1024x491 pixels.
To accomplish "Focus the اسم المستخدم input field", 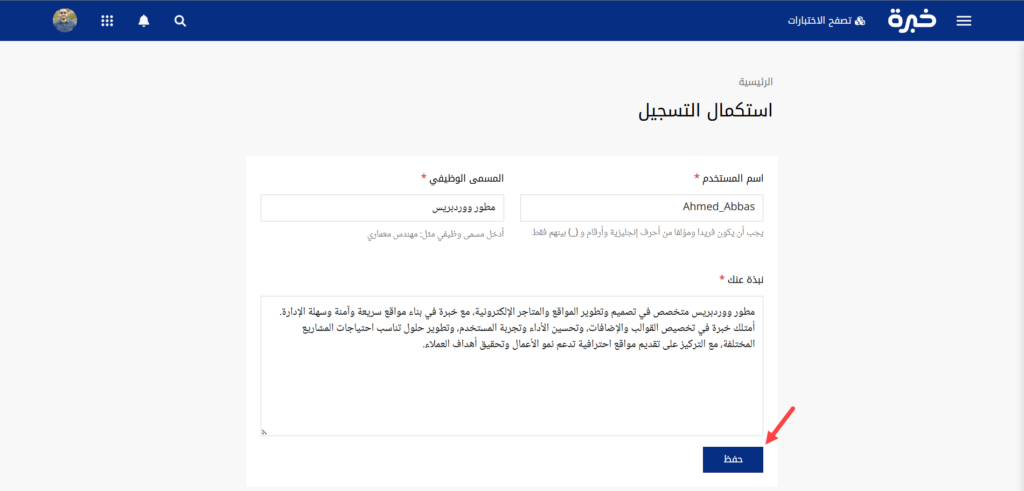I will coord(642,208).
